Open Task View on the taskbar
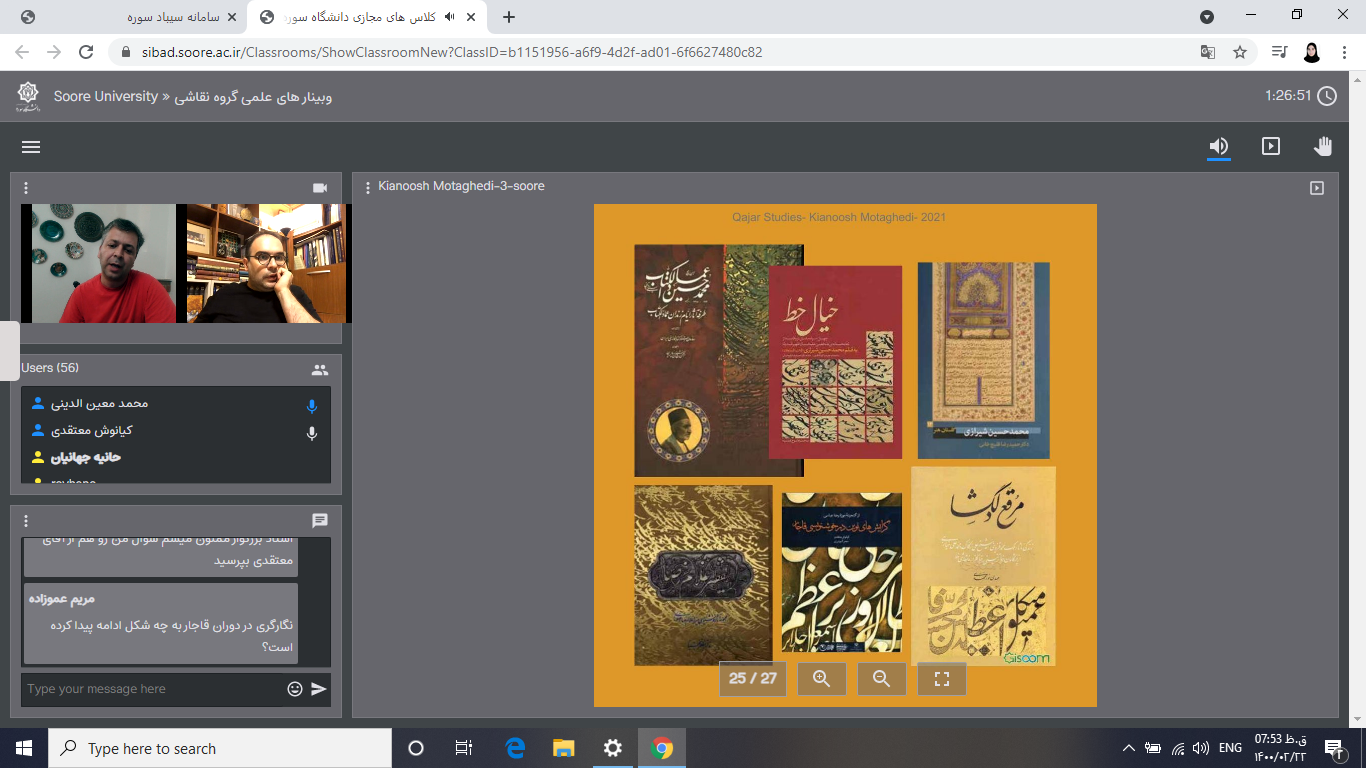Viewport: 1366px width, 768px height. [463, 748]
